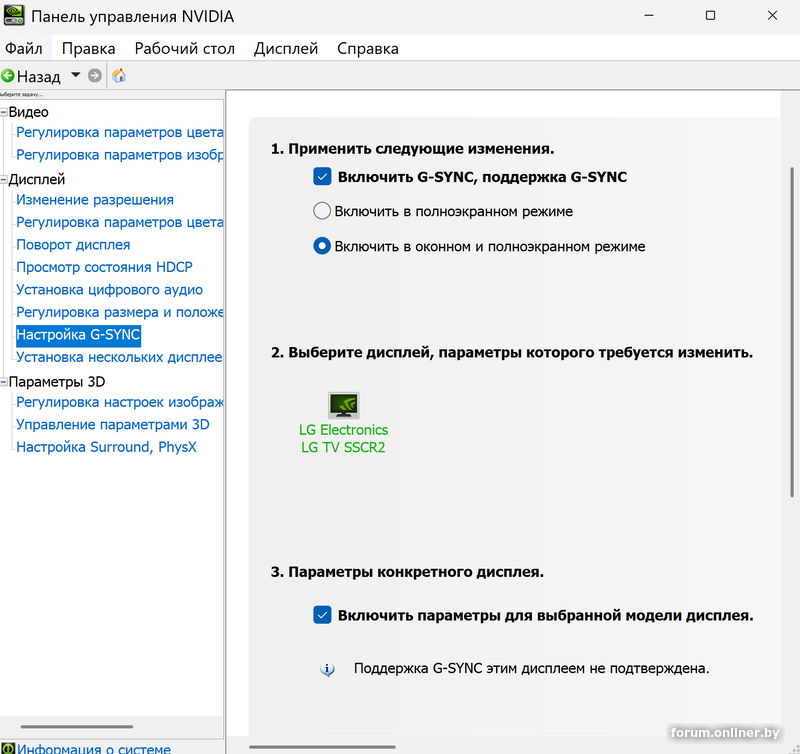Click Поддержка G-SYNC этим дисплеем не подтверждена text
Image resolution: width=800 pixels, height=754 pixels.
click(x=532, y=668)
